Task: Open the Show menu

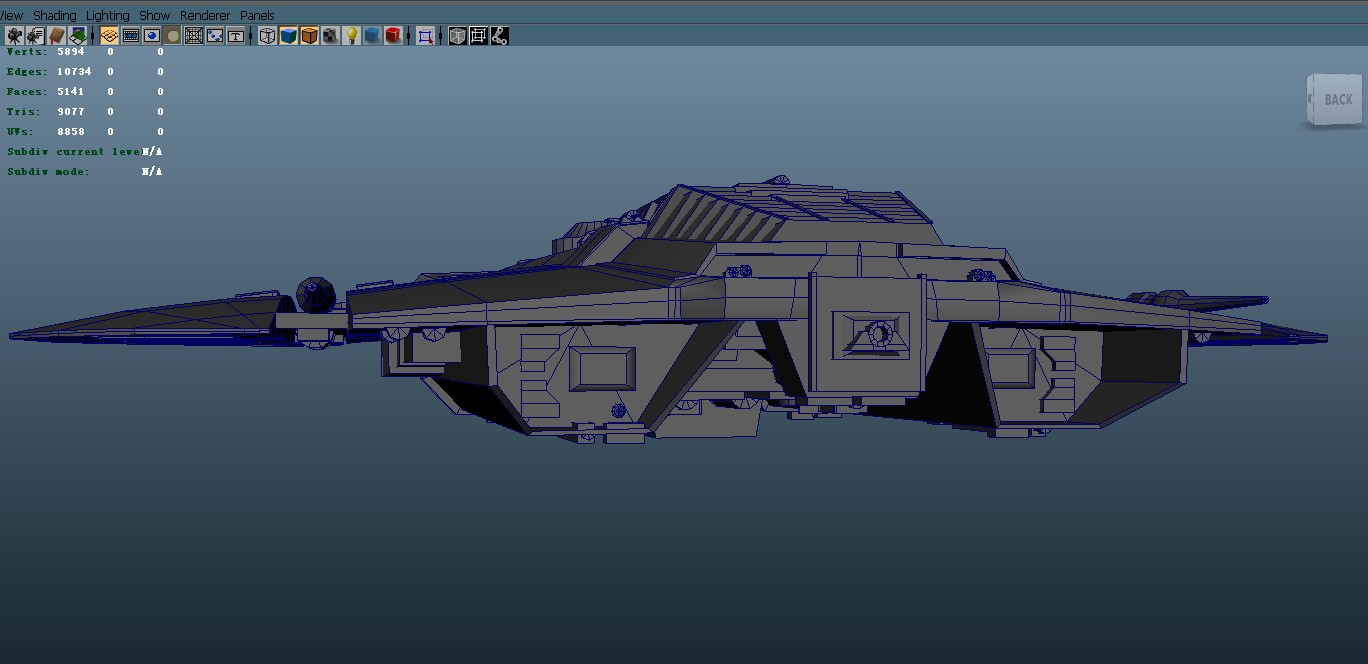Action: tap(155, 15)
